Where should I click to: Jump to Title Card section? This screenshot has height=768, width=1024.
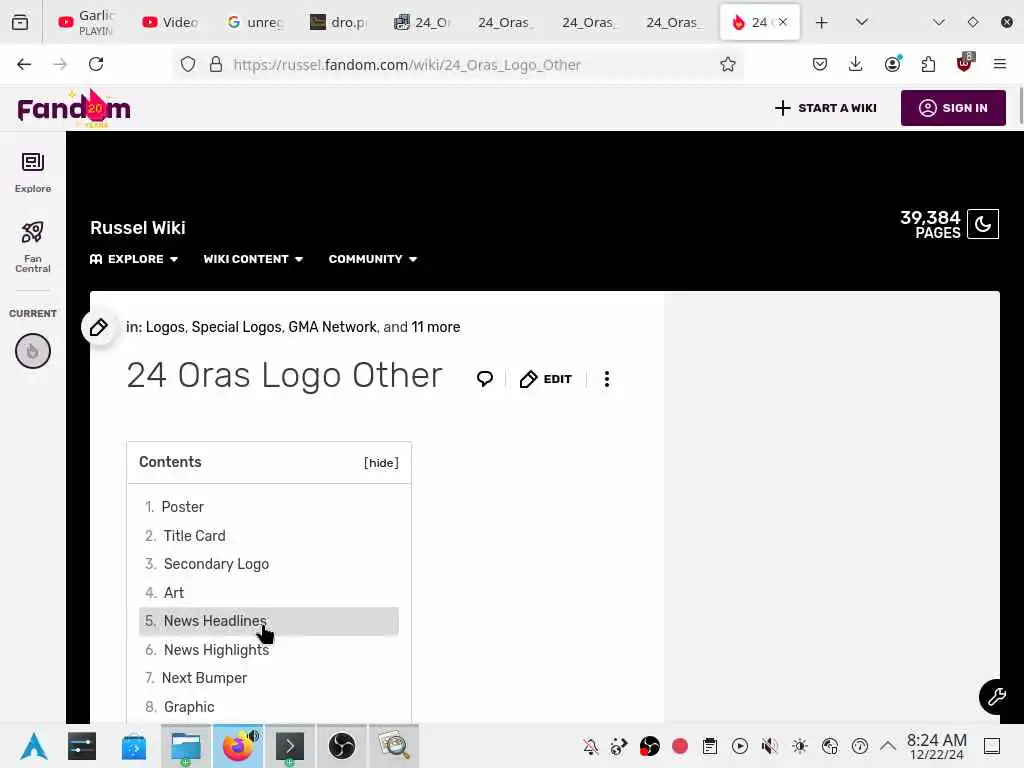194,536
